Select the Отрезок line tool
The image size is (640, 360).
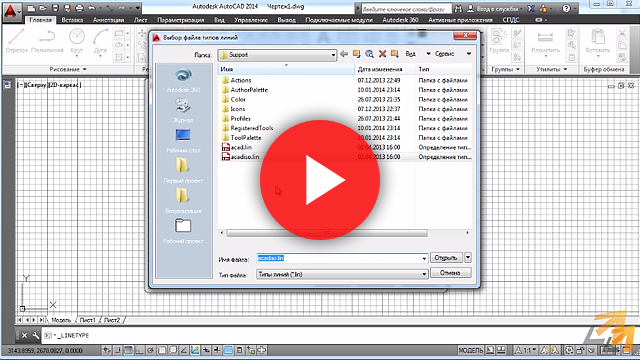(16, 41)
